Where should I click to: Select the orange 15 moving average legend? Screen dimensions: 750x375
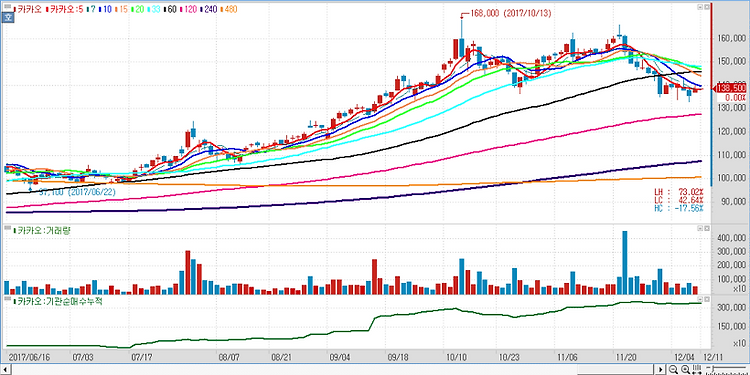[121, 9]
